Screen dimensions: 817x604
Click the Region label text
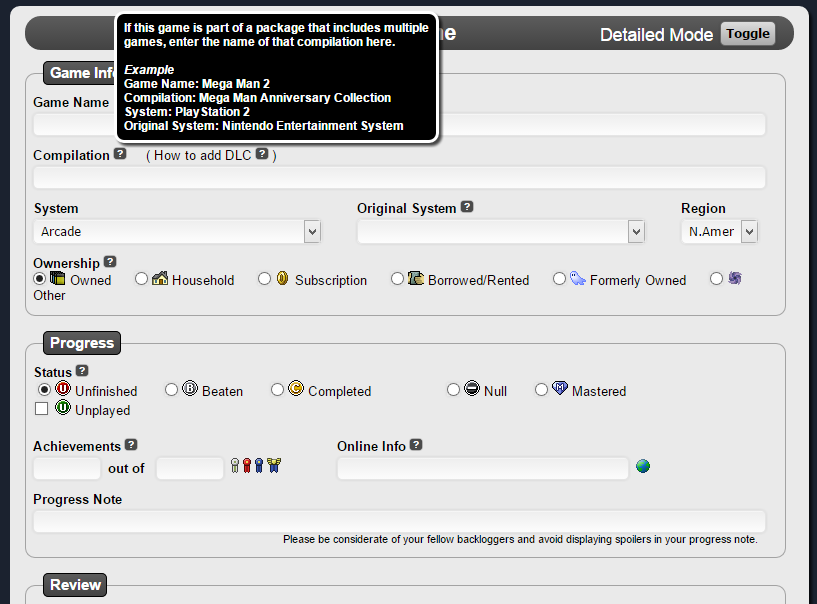[703, 208]
